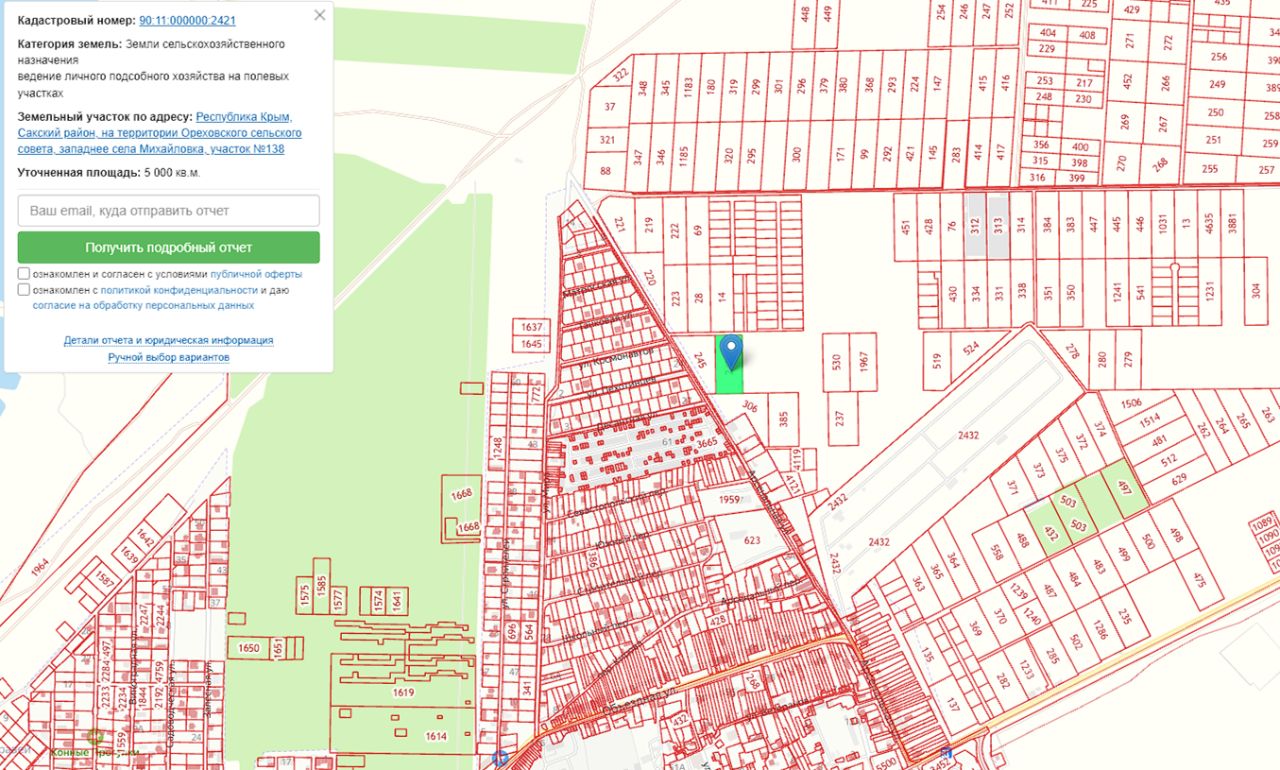Select parcel labeled 3881
The width and height of the screenshot is (1280, 770).
click(x=1233, y=225)
